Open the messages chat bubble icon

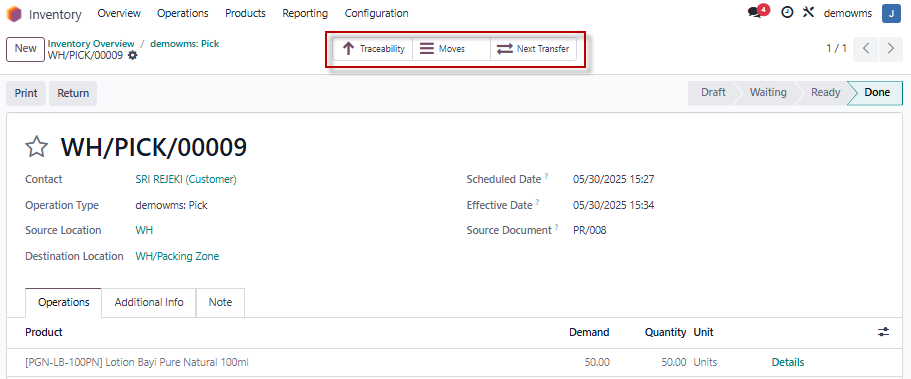click(755, 13)
